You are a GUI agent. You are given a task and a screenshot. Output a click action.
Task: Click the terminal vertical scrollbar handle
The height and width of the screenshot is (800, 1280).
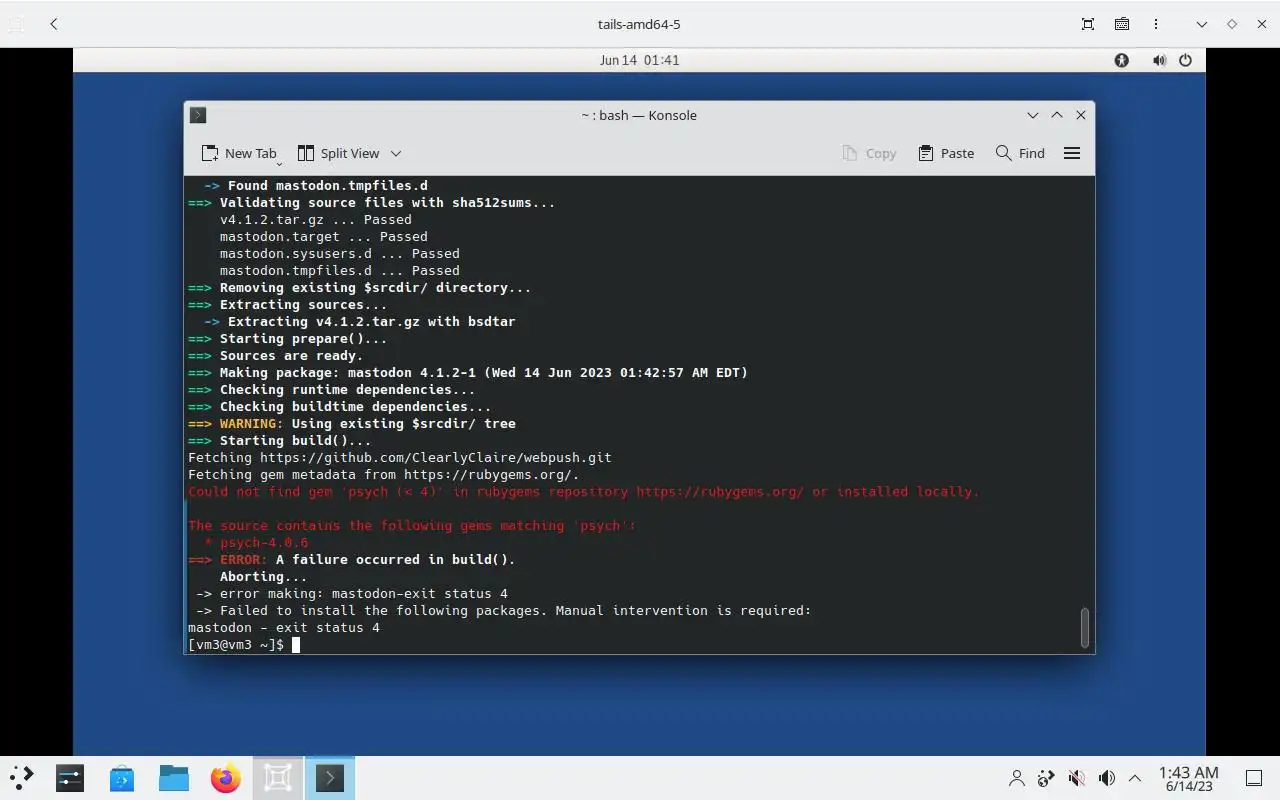(1085, 627)
